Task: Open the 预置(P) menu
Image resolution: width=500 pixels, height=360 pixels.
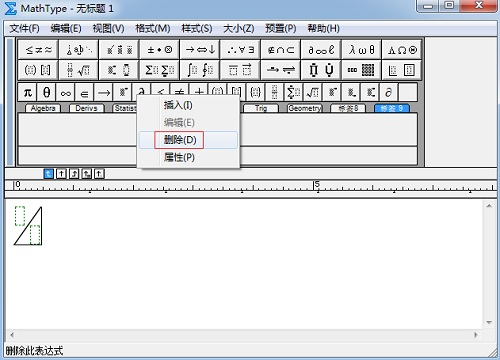Action: 280,29
